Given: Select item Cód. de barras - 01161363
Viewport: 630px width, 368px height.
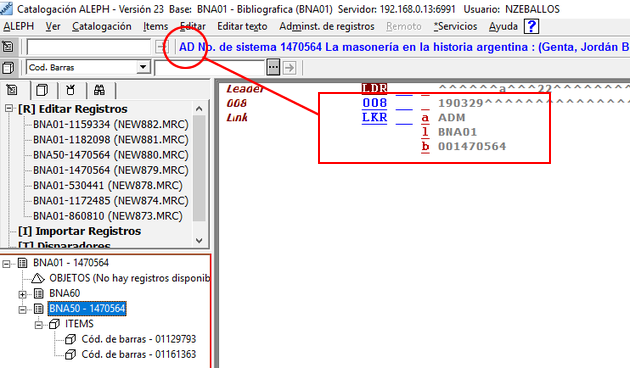Looking at the screenshot, I should click(139, 354).
